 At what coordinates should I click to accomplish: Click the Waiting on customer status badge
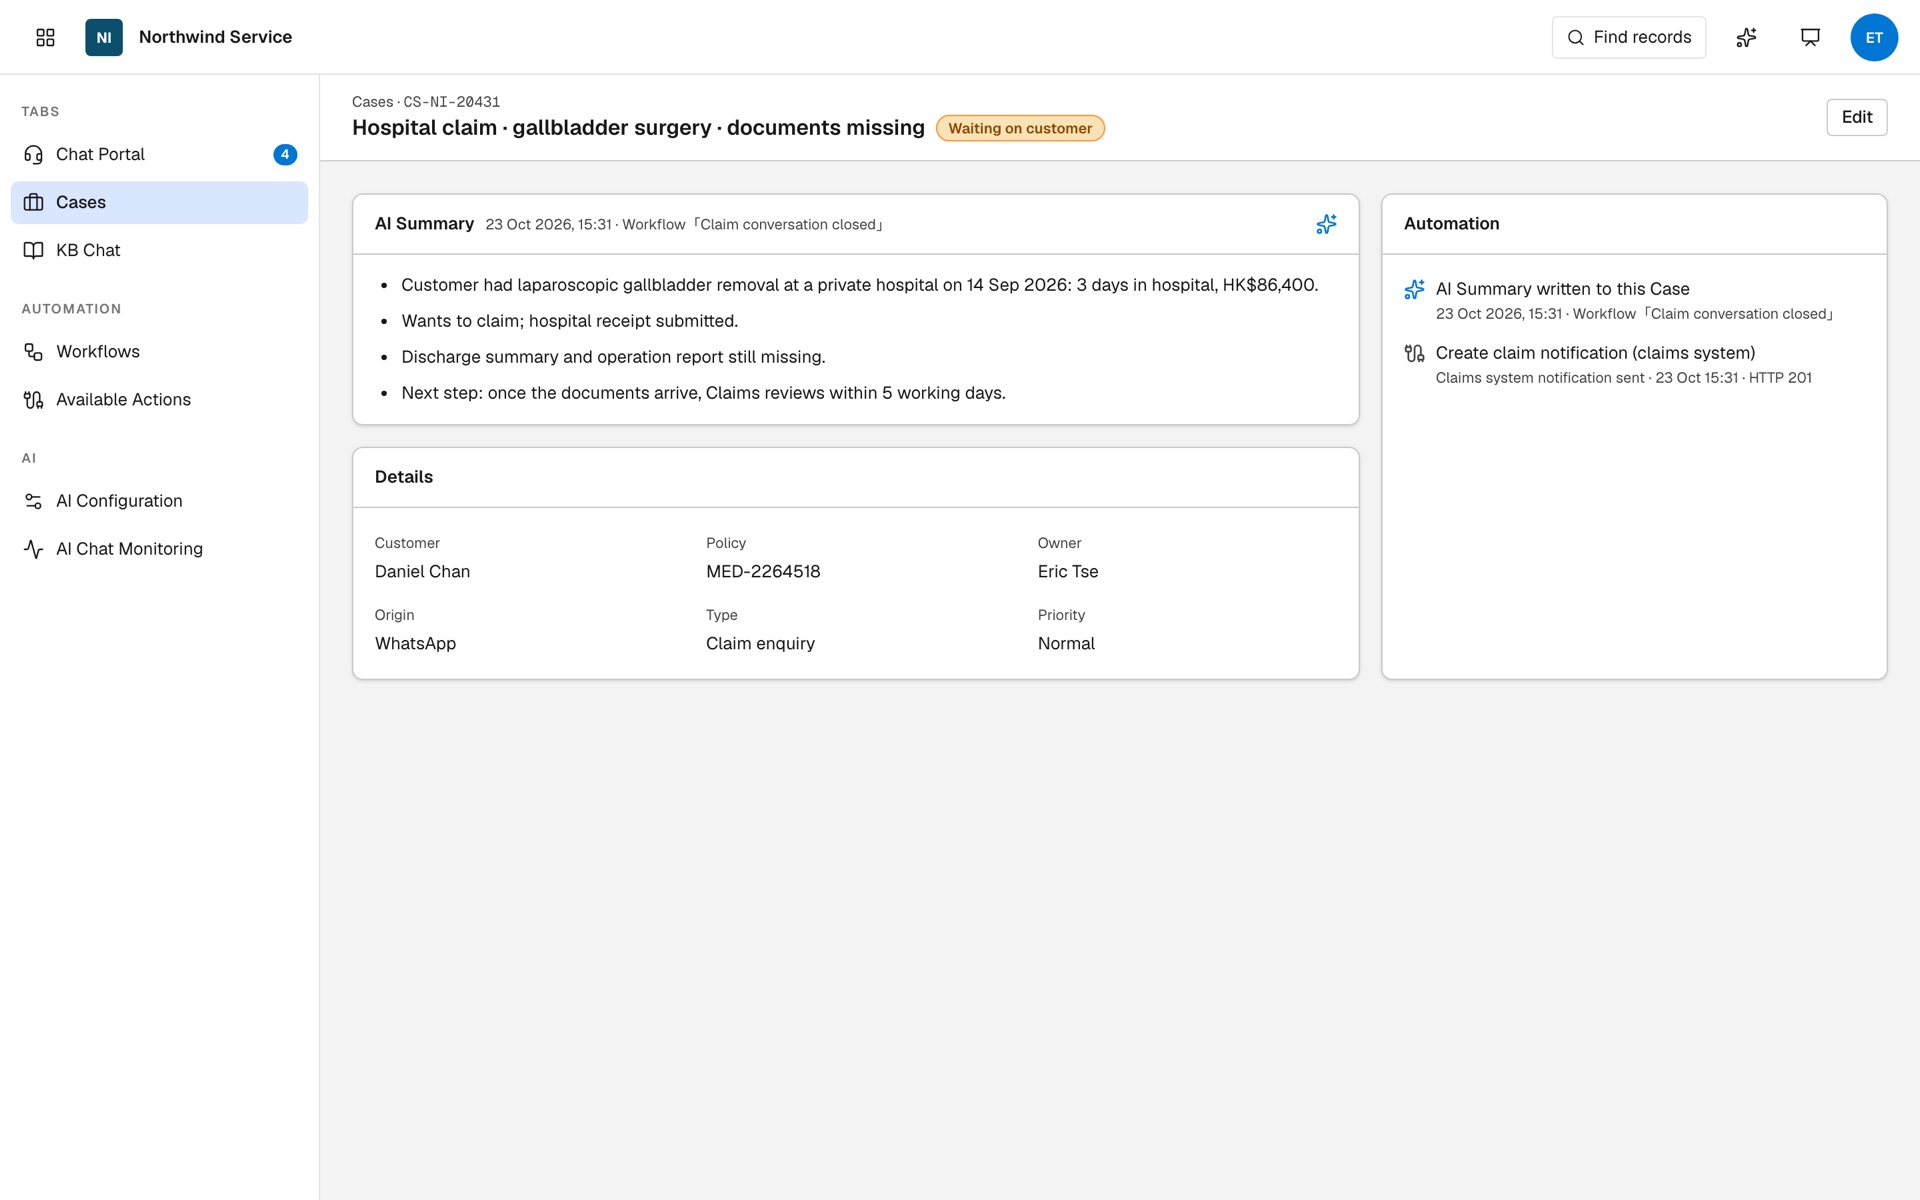(x=1020, y=128)
